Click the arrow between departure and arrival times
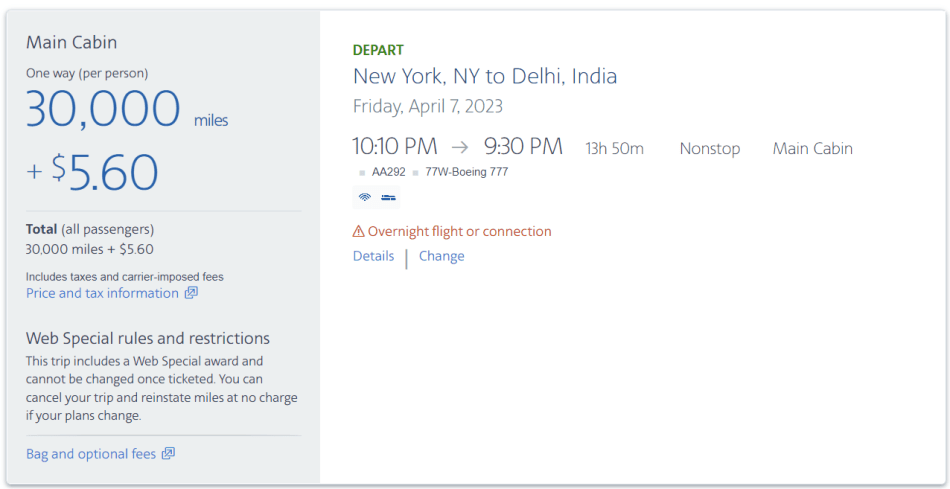950x489 pixels. point(460,148)
